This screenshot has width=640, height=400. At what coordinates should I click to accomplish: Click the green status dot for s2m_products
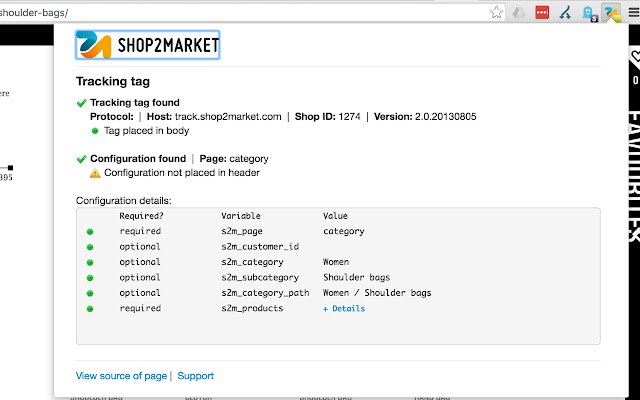(x=90, y=309)
